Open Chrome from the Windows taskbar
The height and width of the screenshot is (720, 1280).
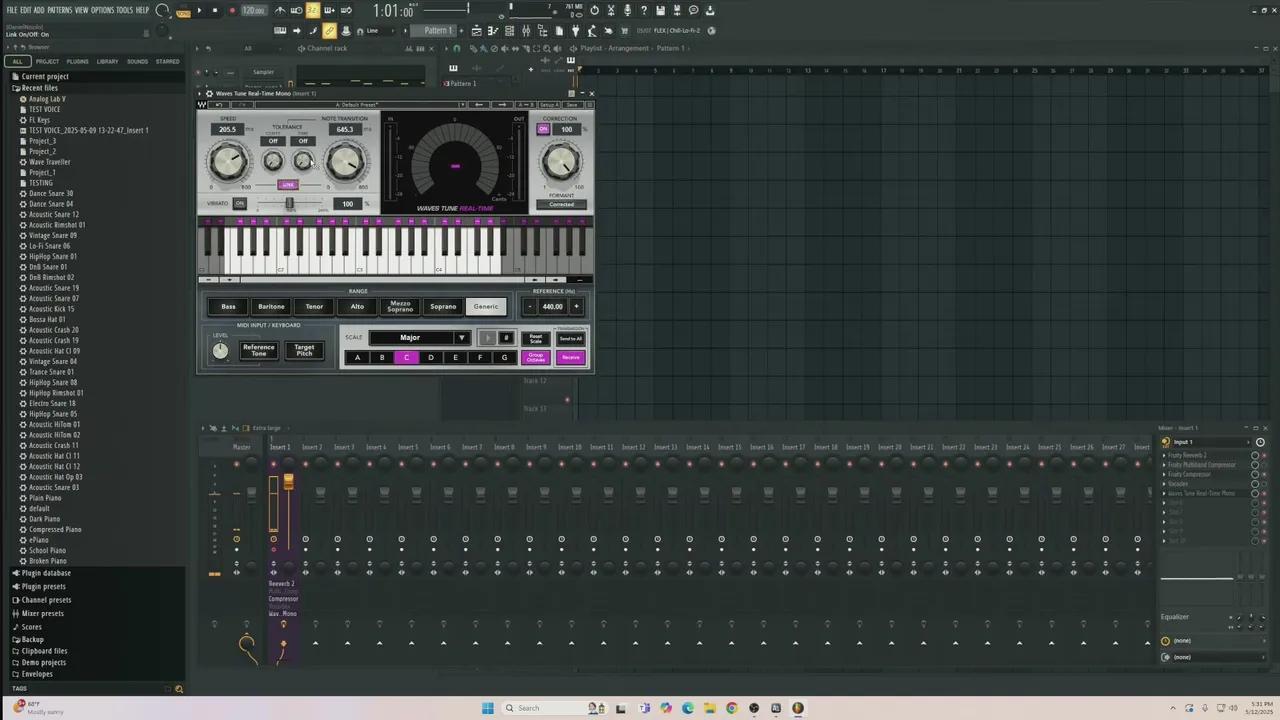[x=732, y=708]
